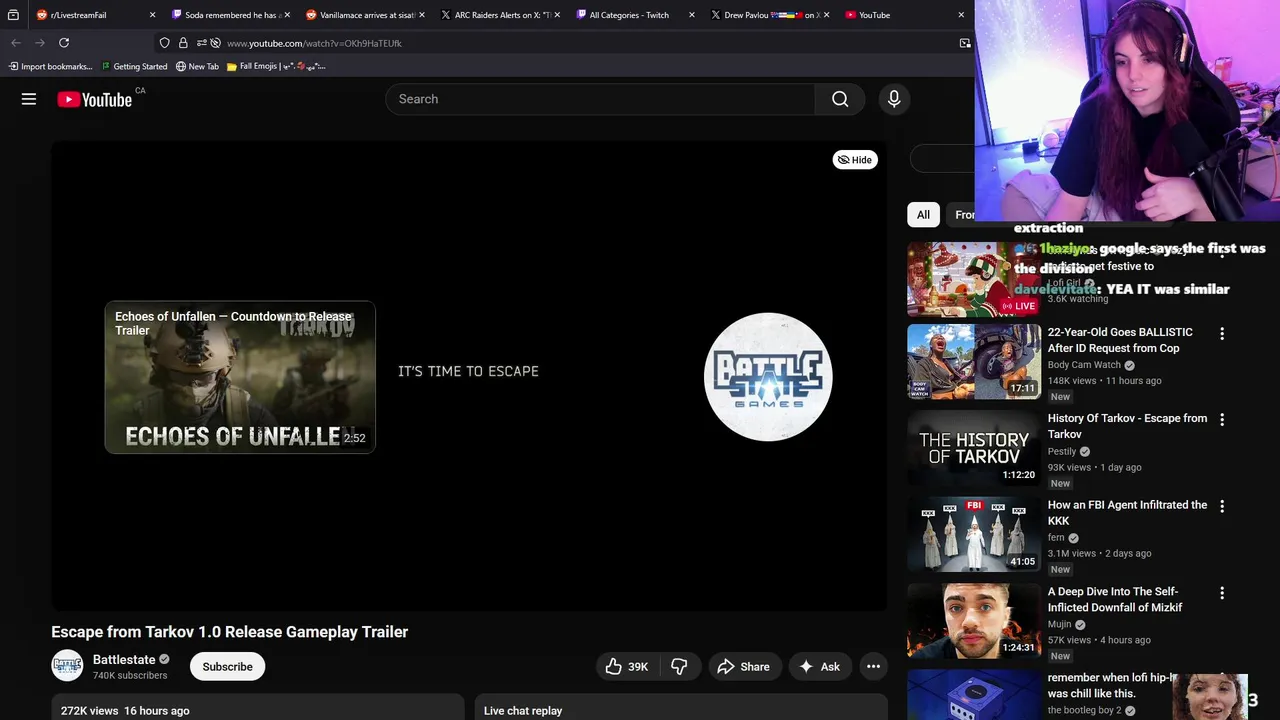Open FBI Agent KKK video thumbnail
The height and width of the screenshot is (720, 1280).
[x=974, y=535]
